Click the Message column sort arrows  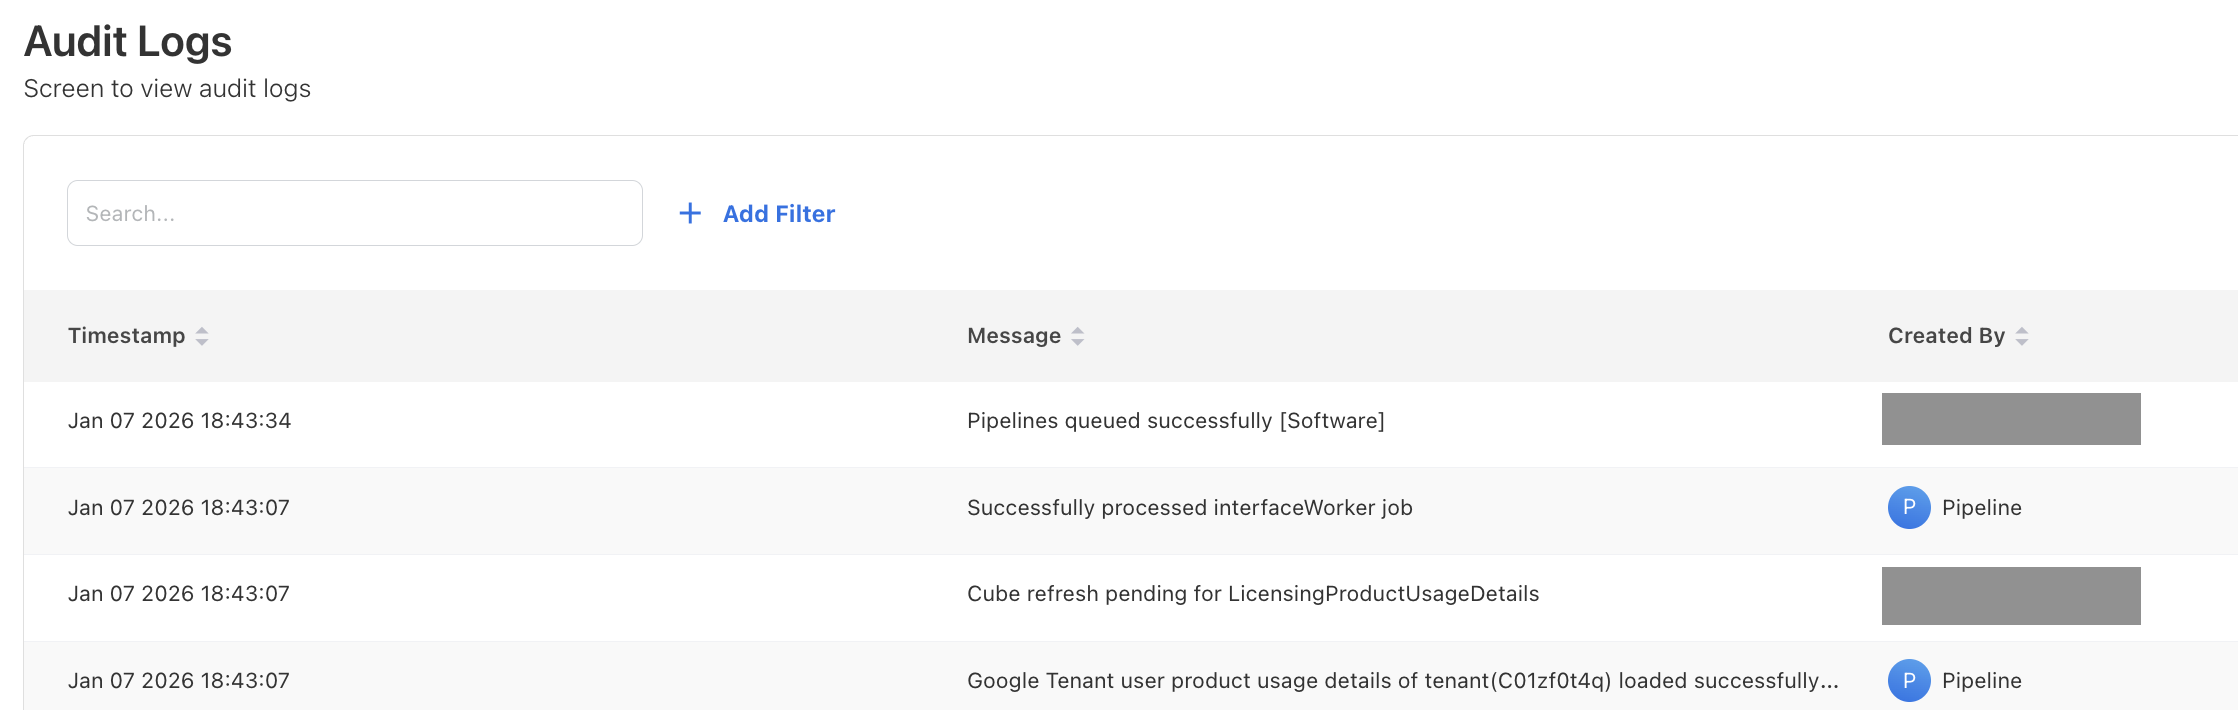[1077, 336]
